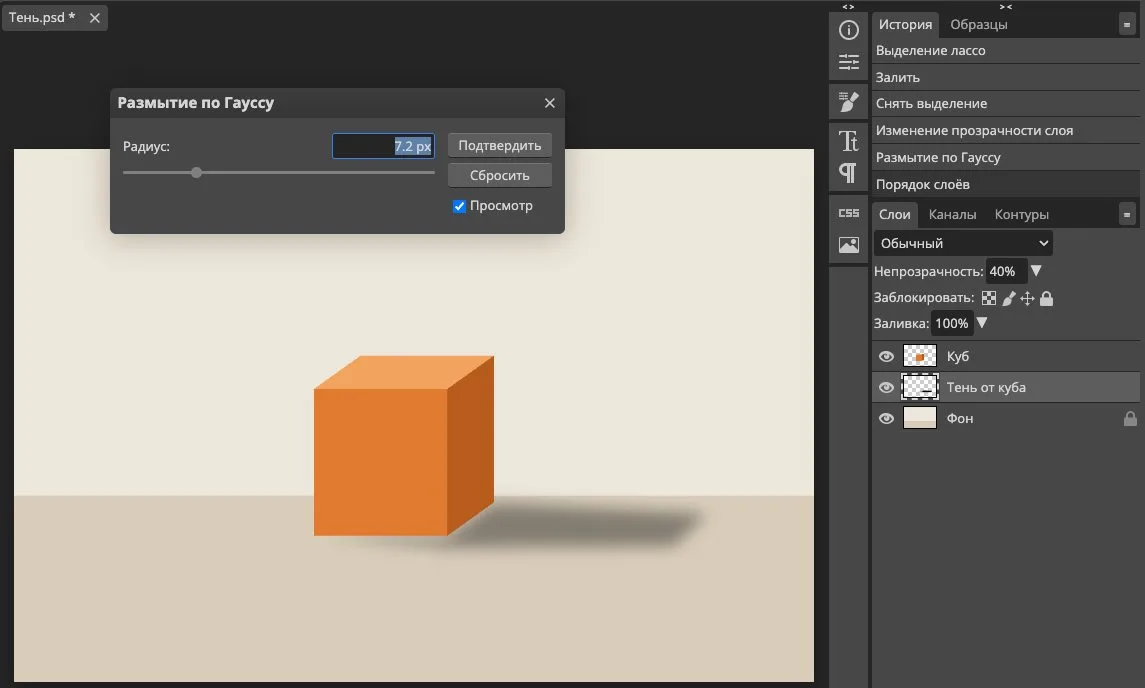Click the Подтвердить button
Image resolution: width=1145 pixels, height=688 pixels.
pyautogui.click(x=499, y=145)
